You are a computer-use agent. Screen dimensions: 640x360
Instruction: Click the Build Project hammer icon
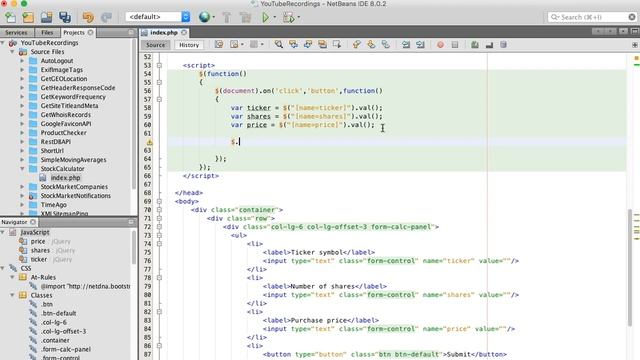(x=227, y=17)
